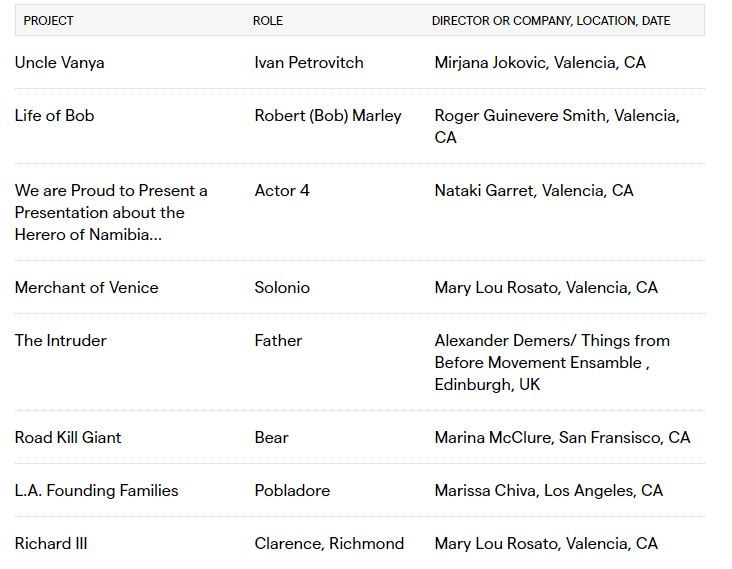Select the Life of Bob project title

pos(54,115)
